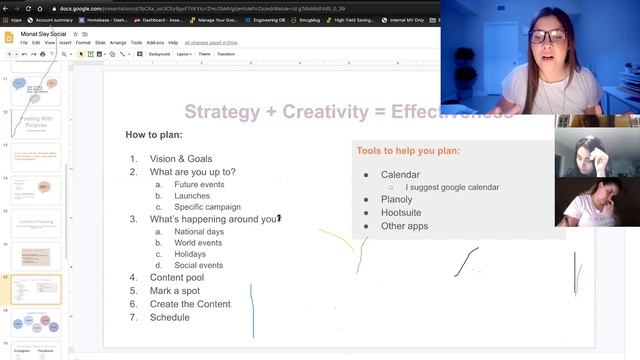Viewport: 640px width, 360px height.
Task: Click the Zoom magnifier tool
Action: [64, 54]
